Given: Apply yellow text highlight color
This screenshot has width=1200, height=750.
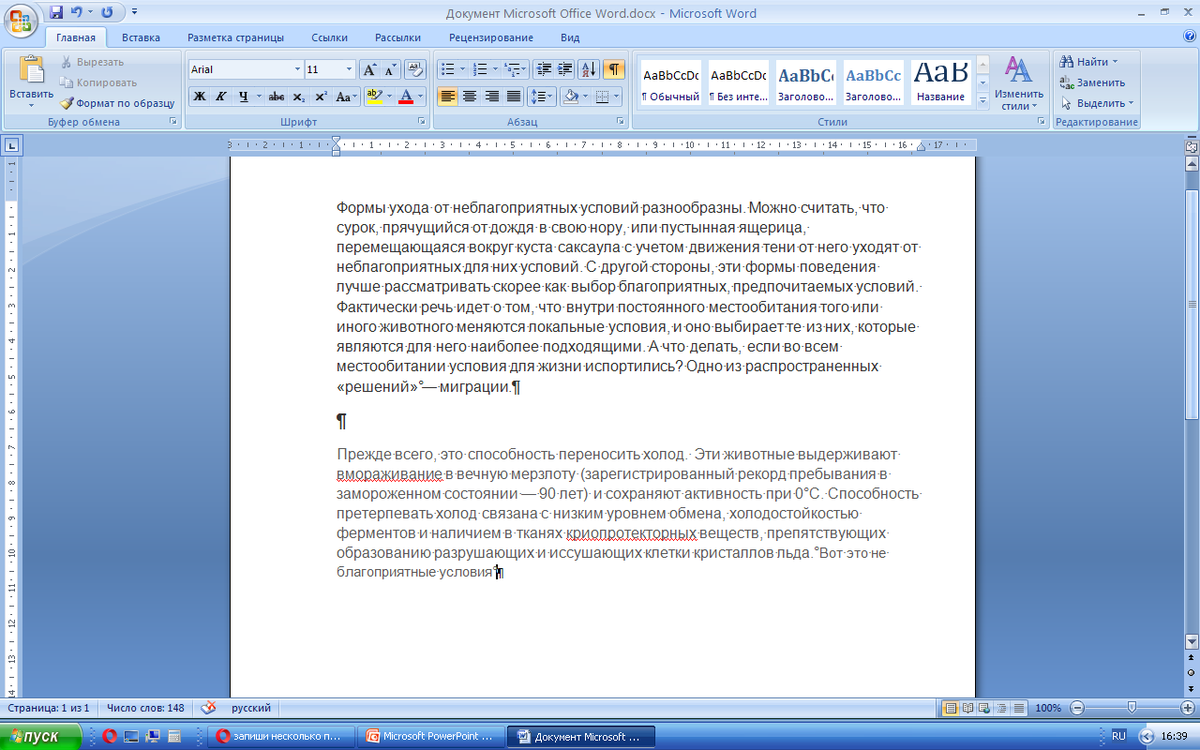Looking at the screenshot, I should click(373, 97).
